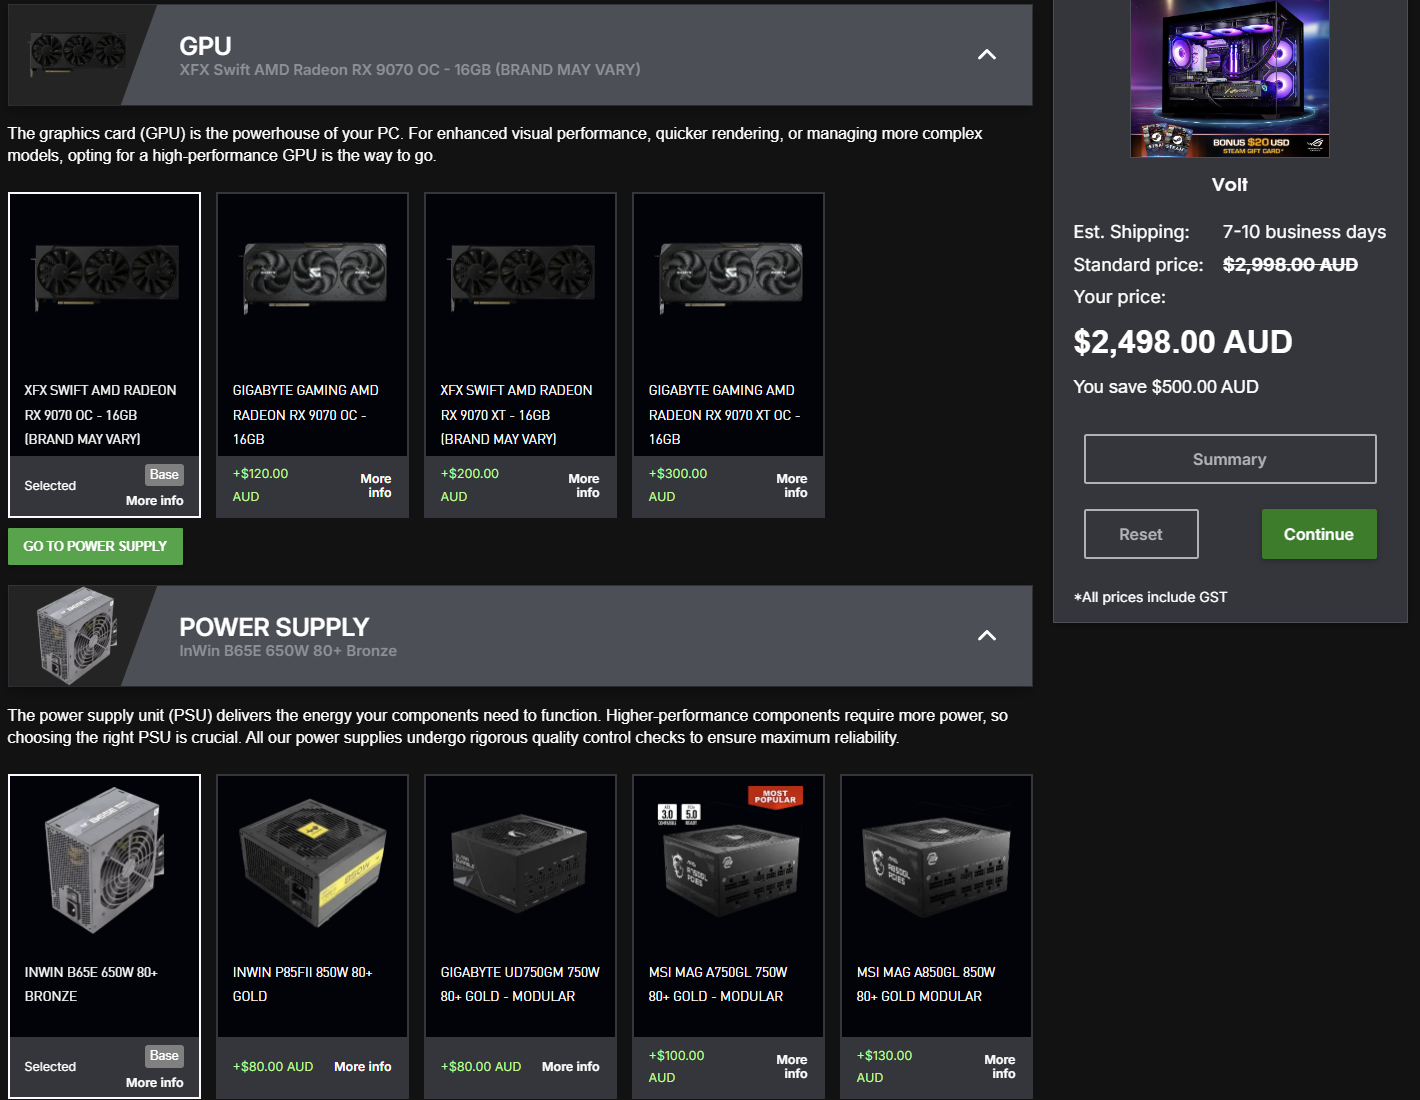Click the GPU header thumbnail icon
The width and height of the screenshot is (1420, 1100).
click(78, 54)
